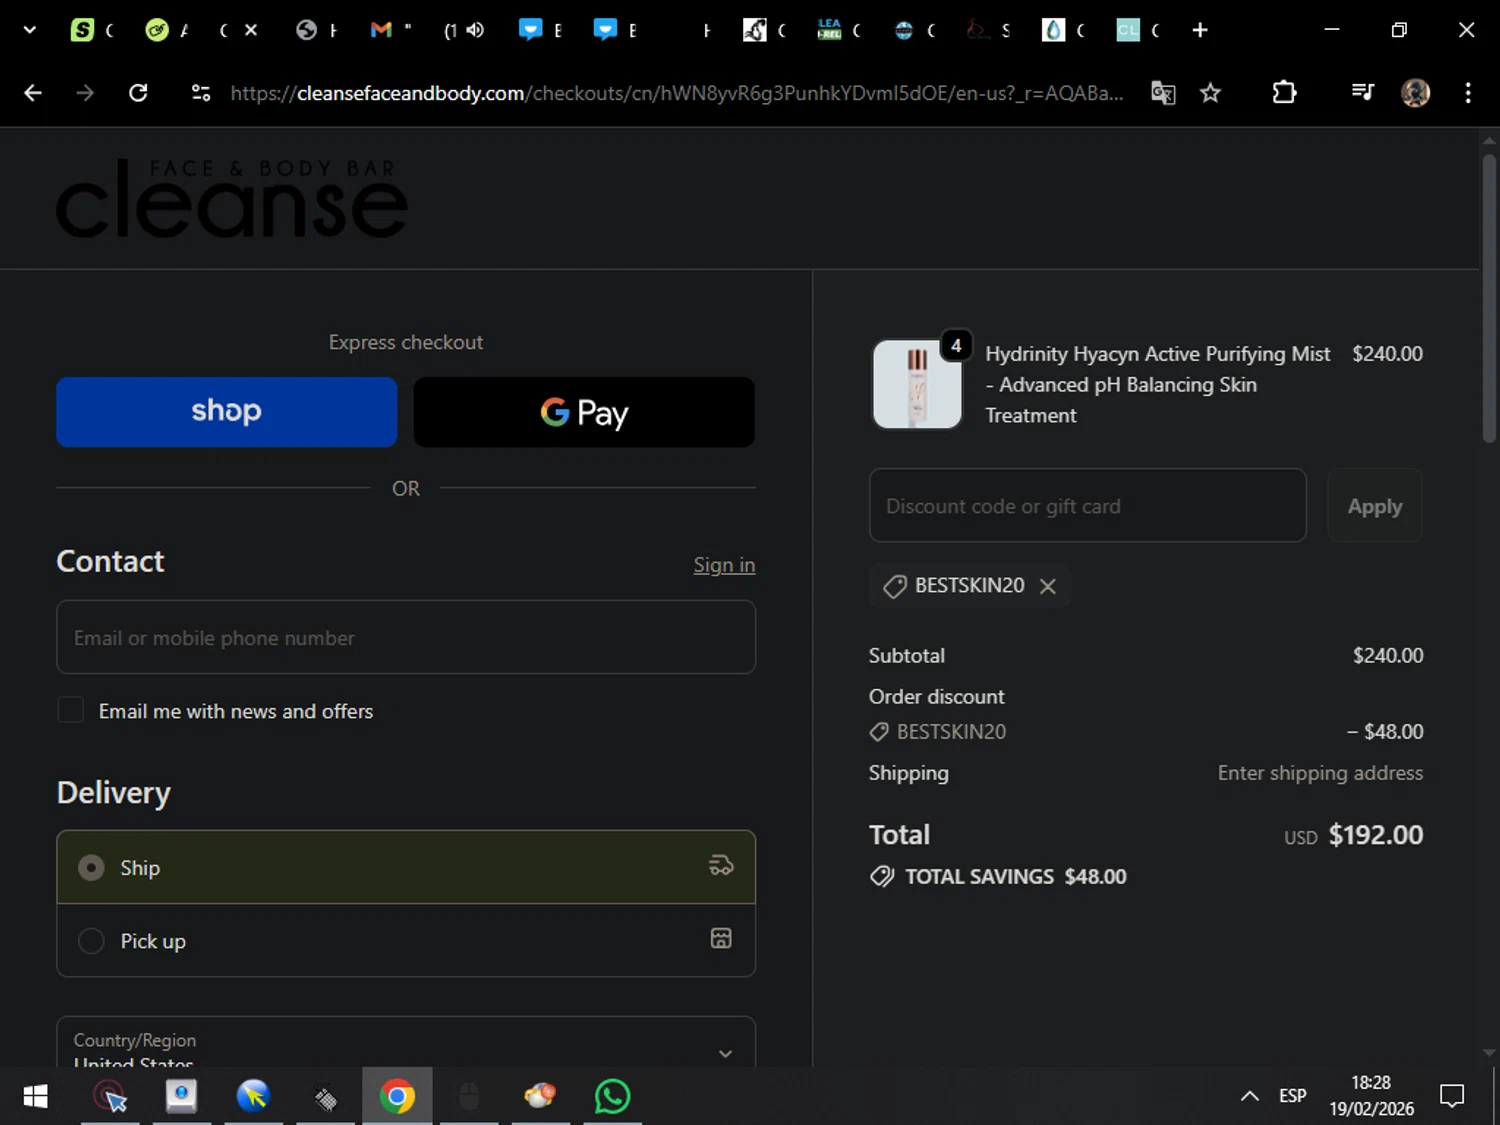Switch to the green S favicon tab

tap(82, 30)
